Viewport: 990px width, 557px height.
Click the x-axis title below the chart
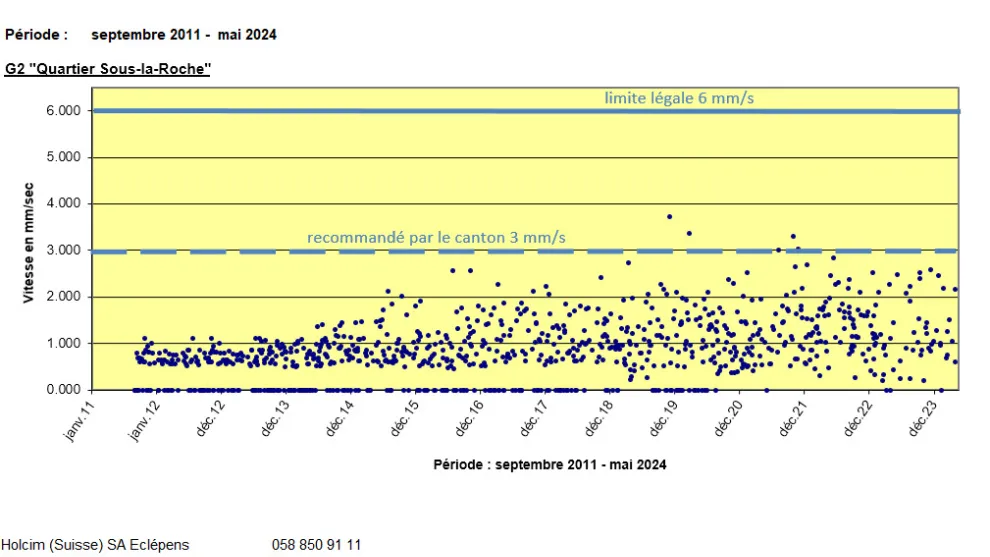549,465
